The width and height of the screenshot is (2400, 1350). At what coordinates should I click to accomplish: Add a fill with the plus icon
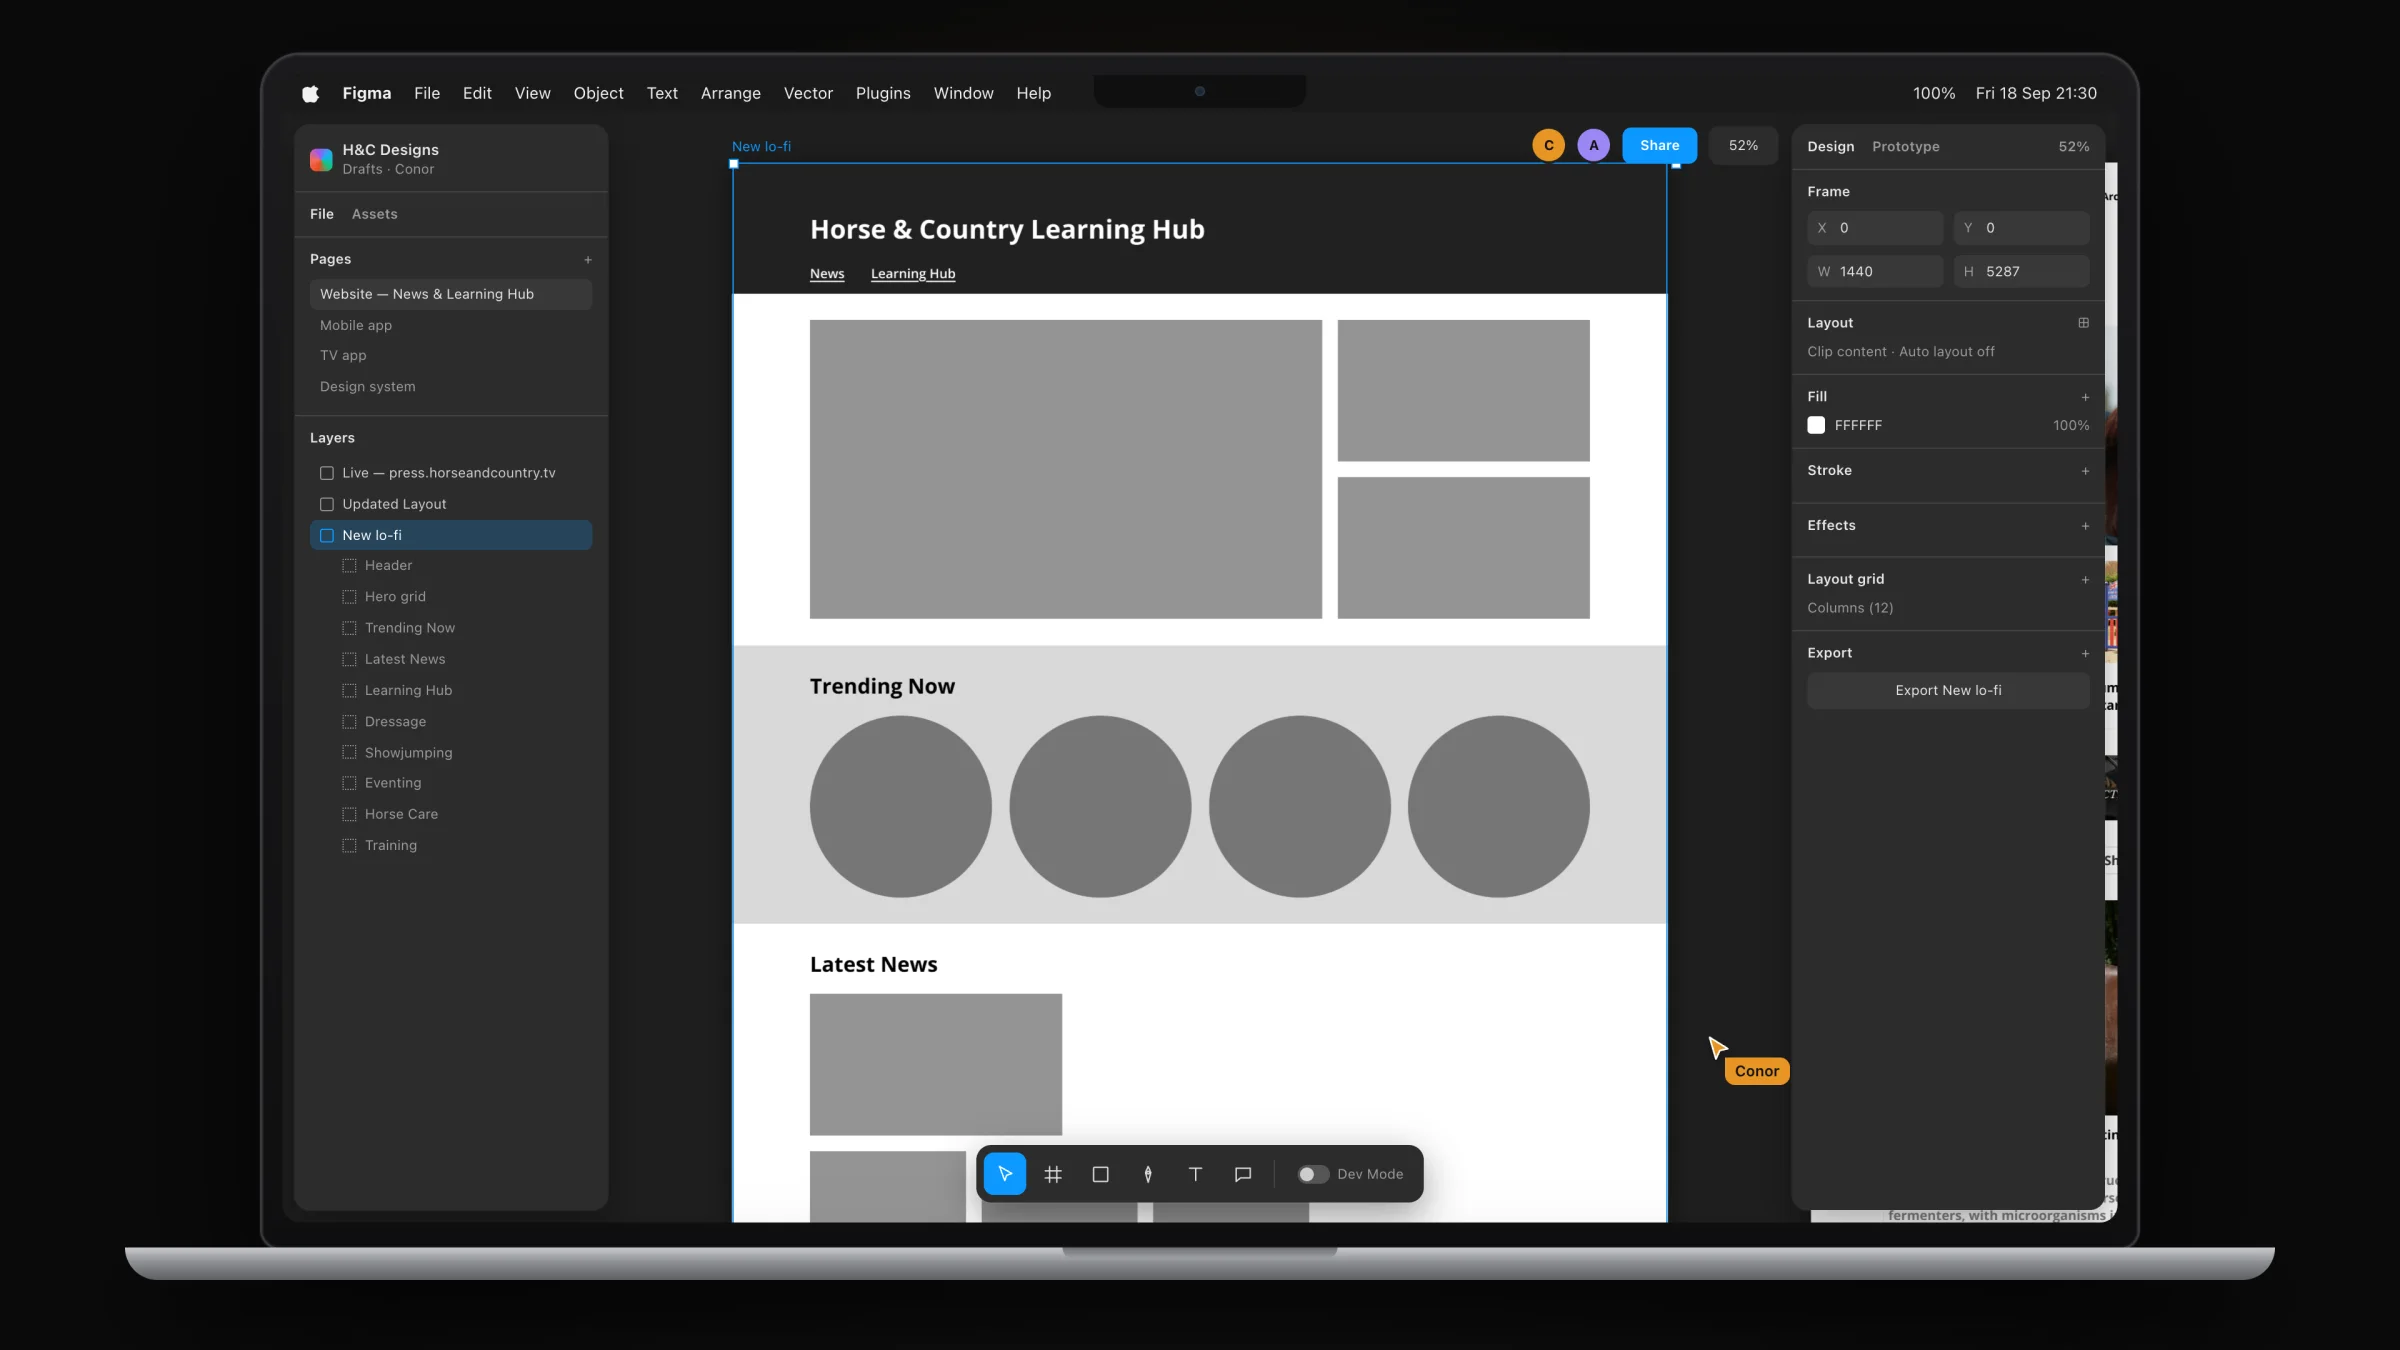[x=2085, y=397]
